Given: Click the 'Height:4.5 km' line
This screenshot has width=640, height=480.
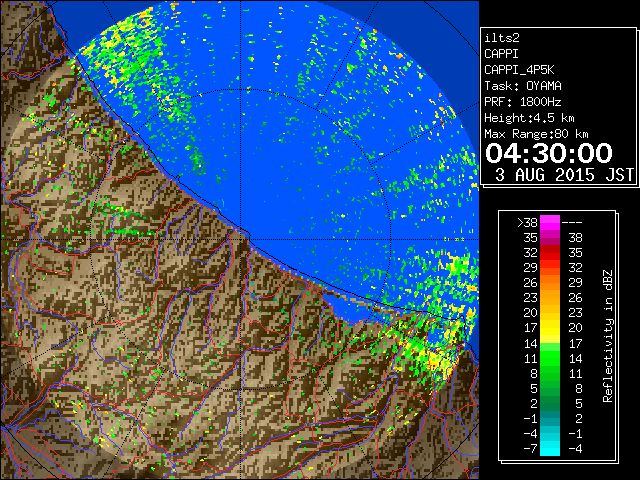Looking at the screenshot, I should (x=529, y=118).
